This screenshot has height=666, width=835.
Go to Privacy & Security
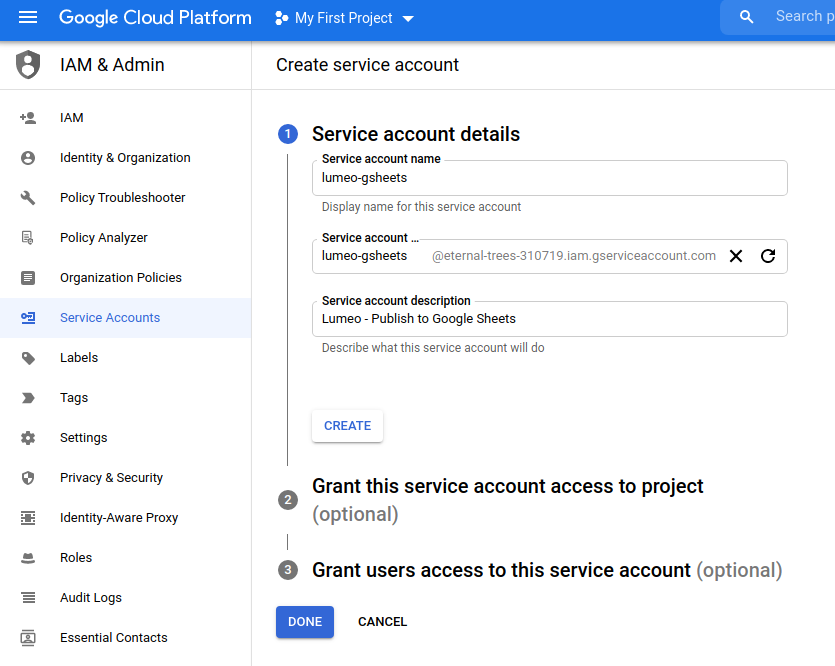coord(126,478)
